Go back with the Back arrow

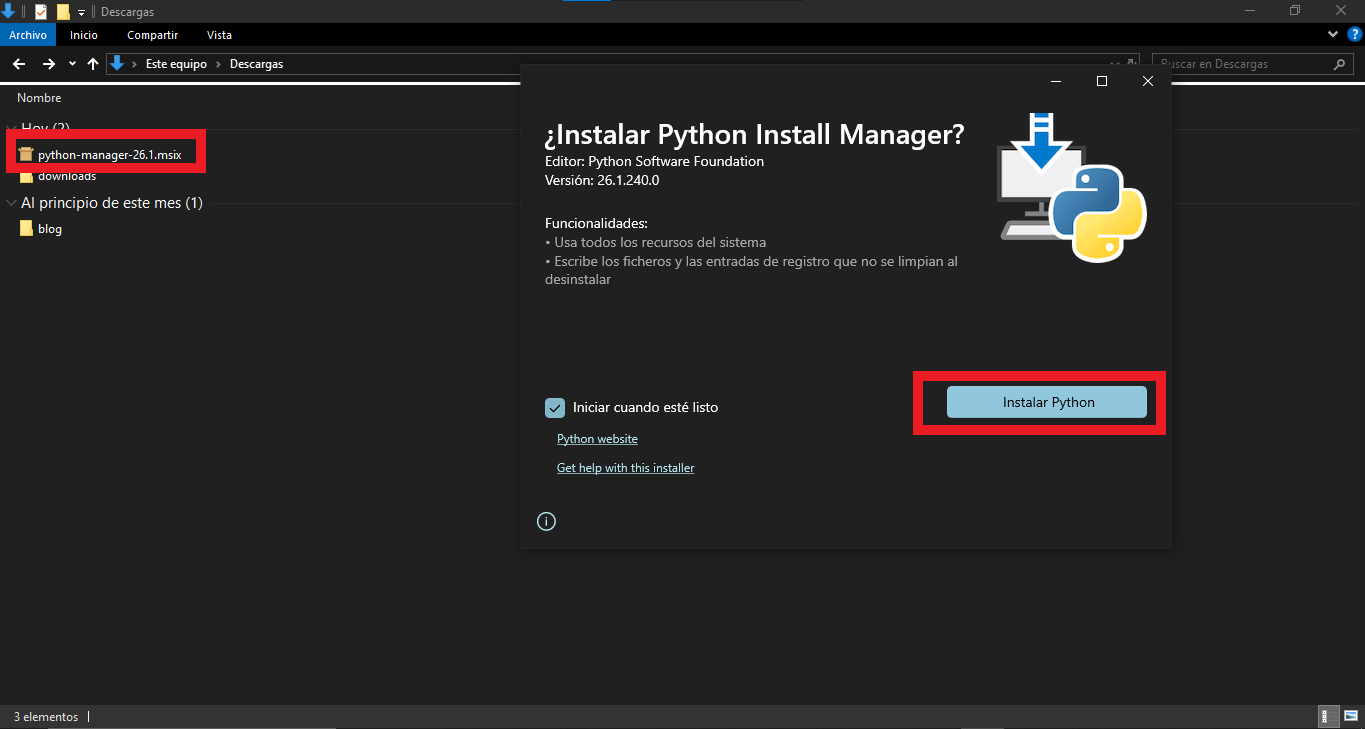[18, 64]
